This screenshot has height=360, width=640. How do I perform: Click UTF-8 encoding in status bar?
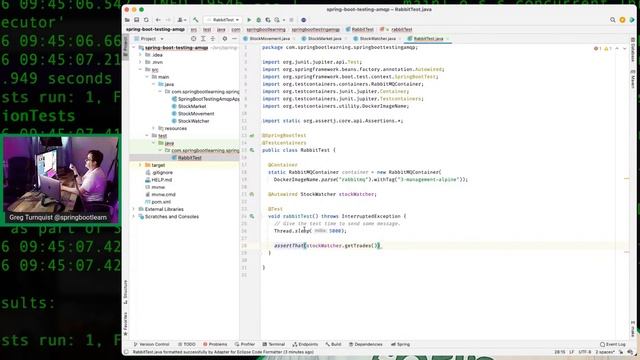pyautogui.click(x=584, y=352)
